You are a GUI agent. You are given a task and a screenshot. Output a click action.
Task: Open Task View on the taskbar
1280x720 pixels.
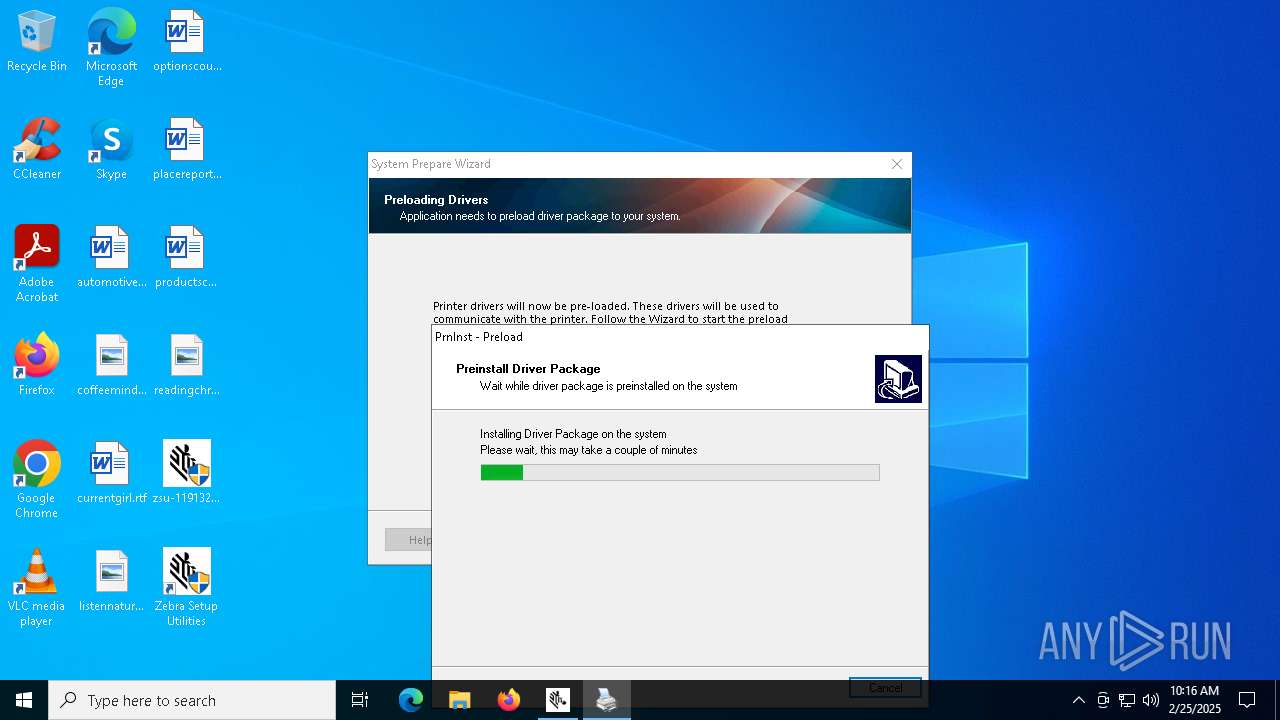360,700
